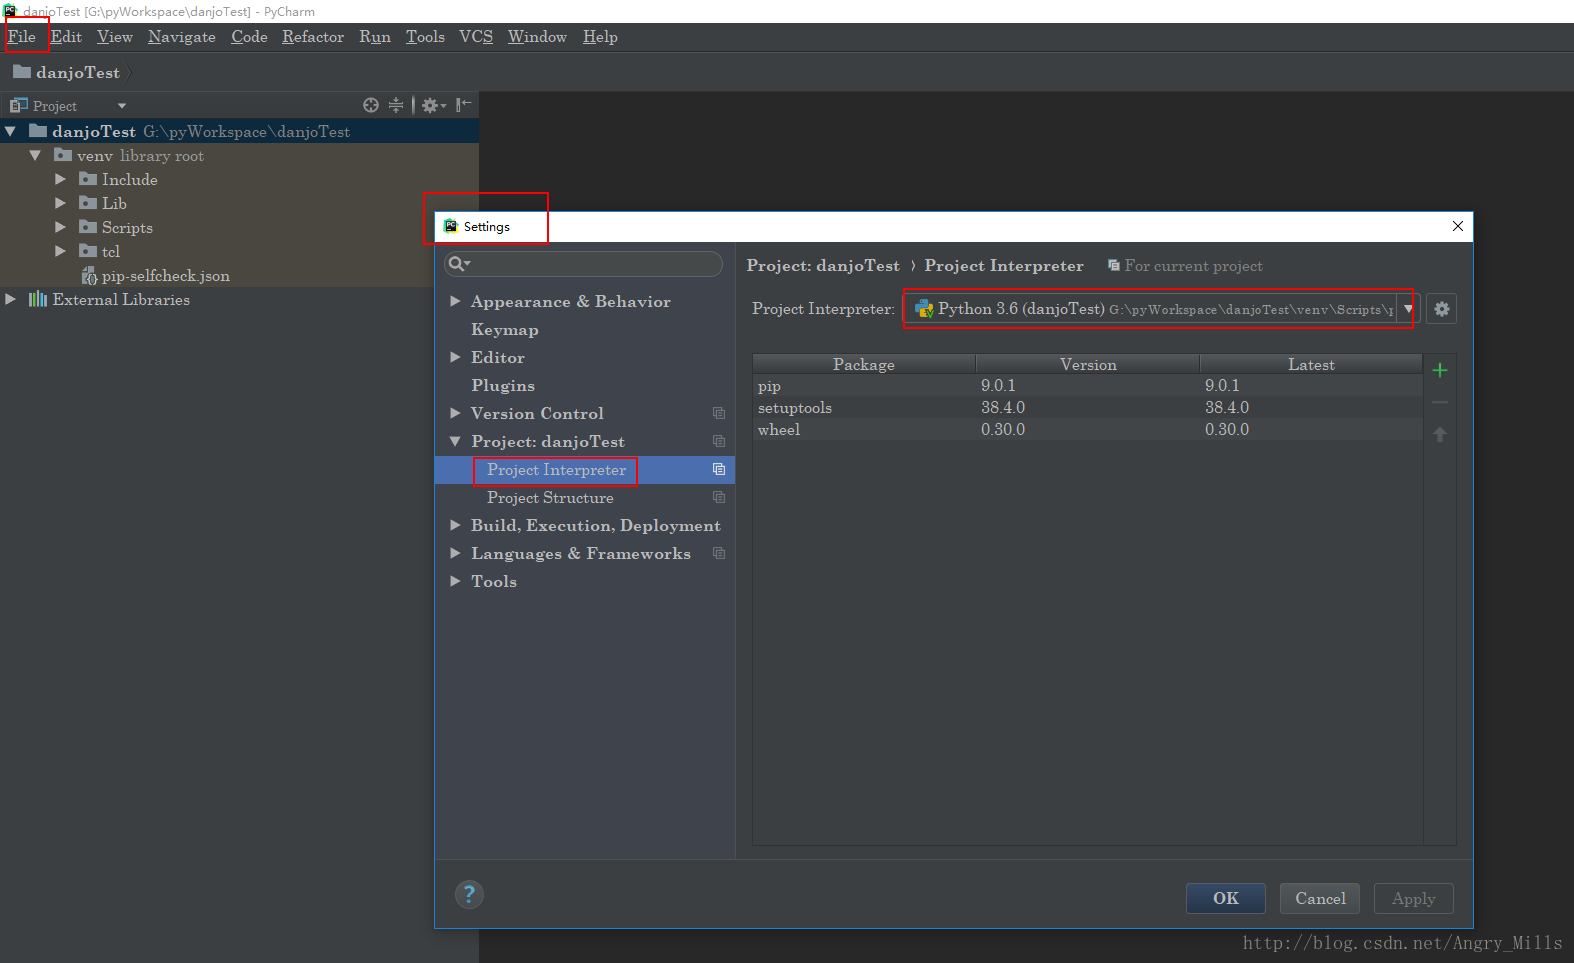Open the Project view selector dropdown
The image size is (1574, 963).
coord(122,106)
